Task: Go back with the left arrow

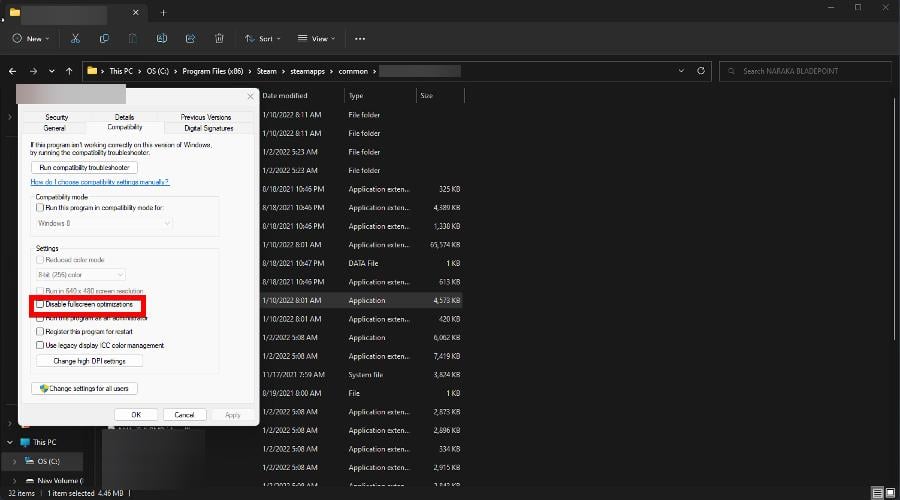Action: coord(13,71)
